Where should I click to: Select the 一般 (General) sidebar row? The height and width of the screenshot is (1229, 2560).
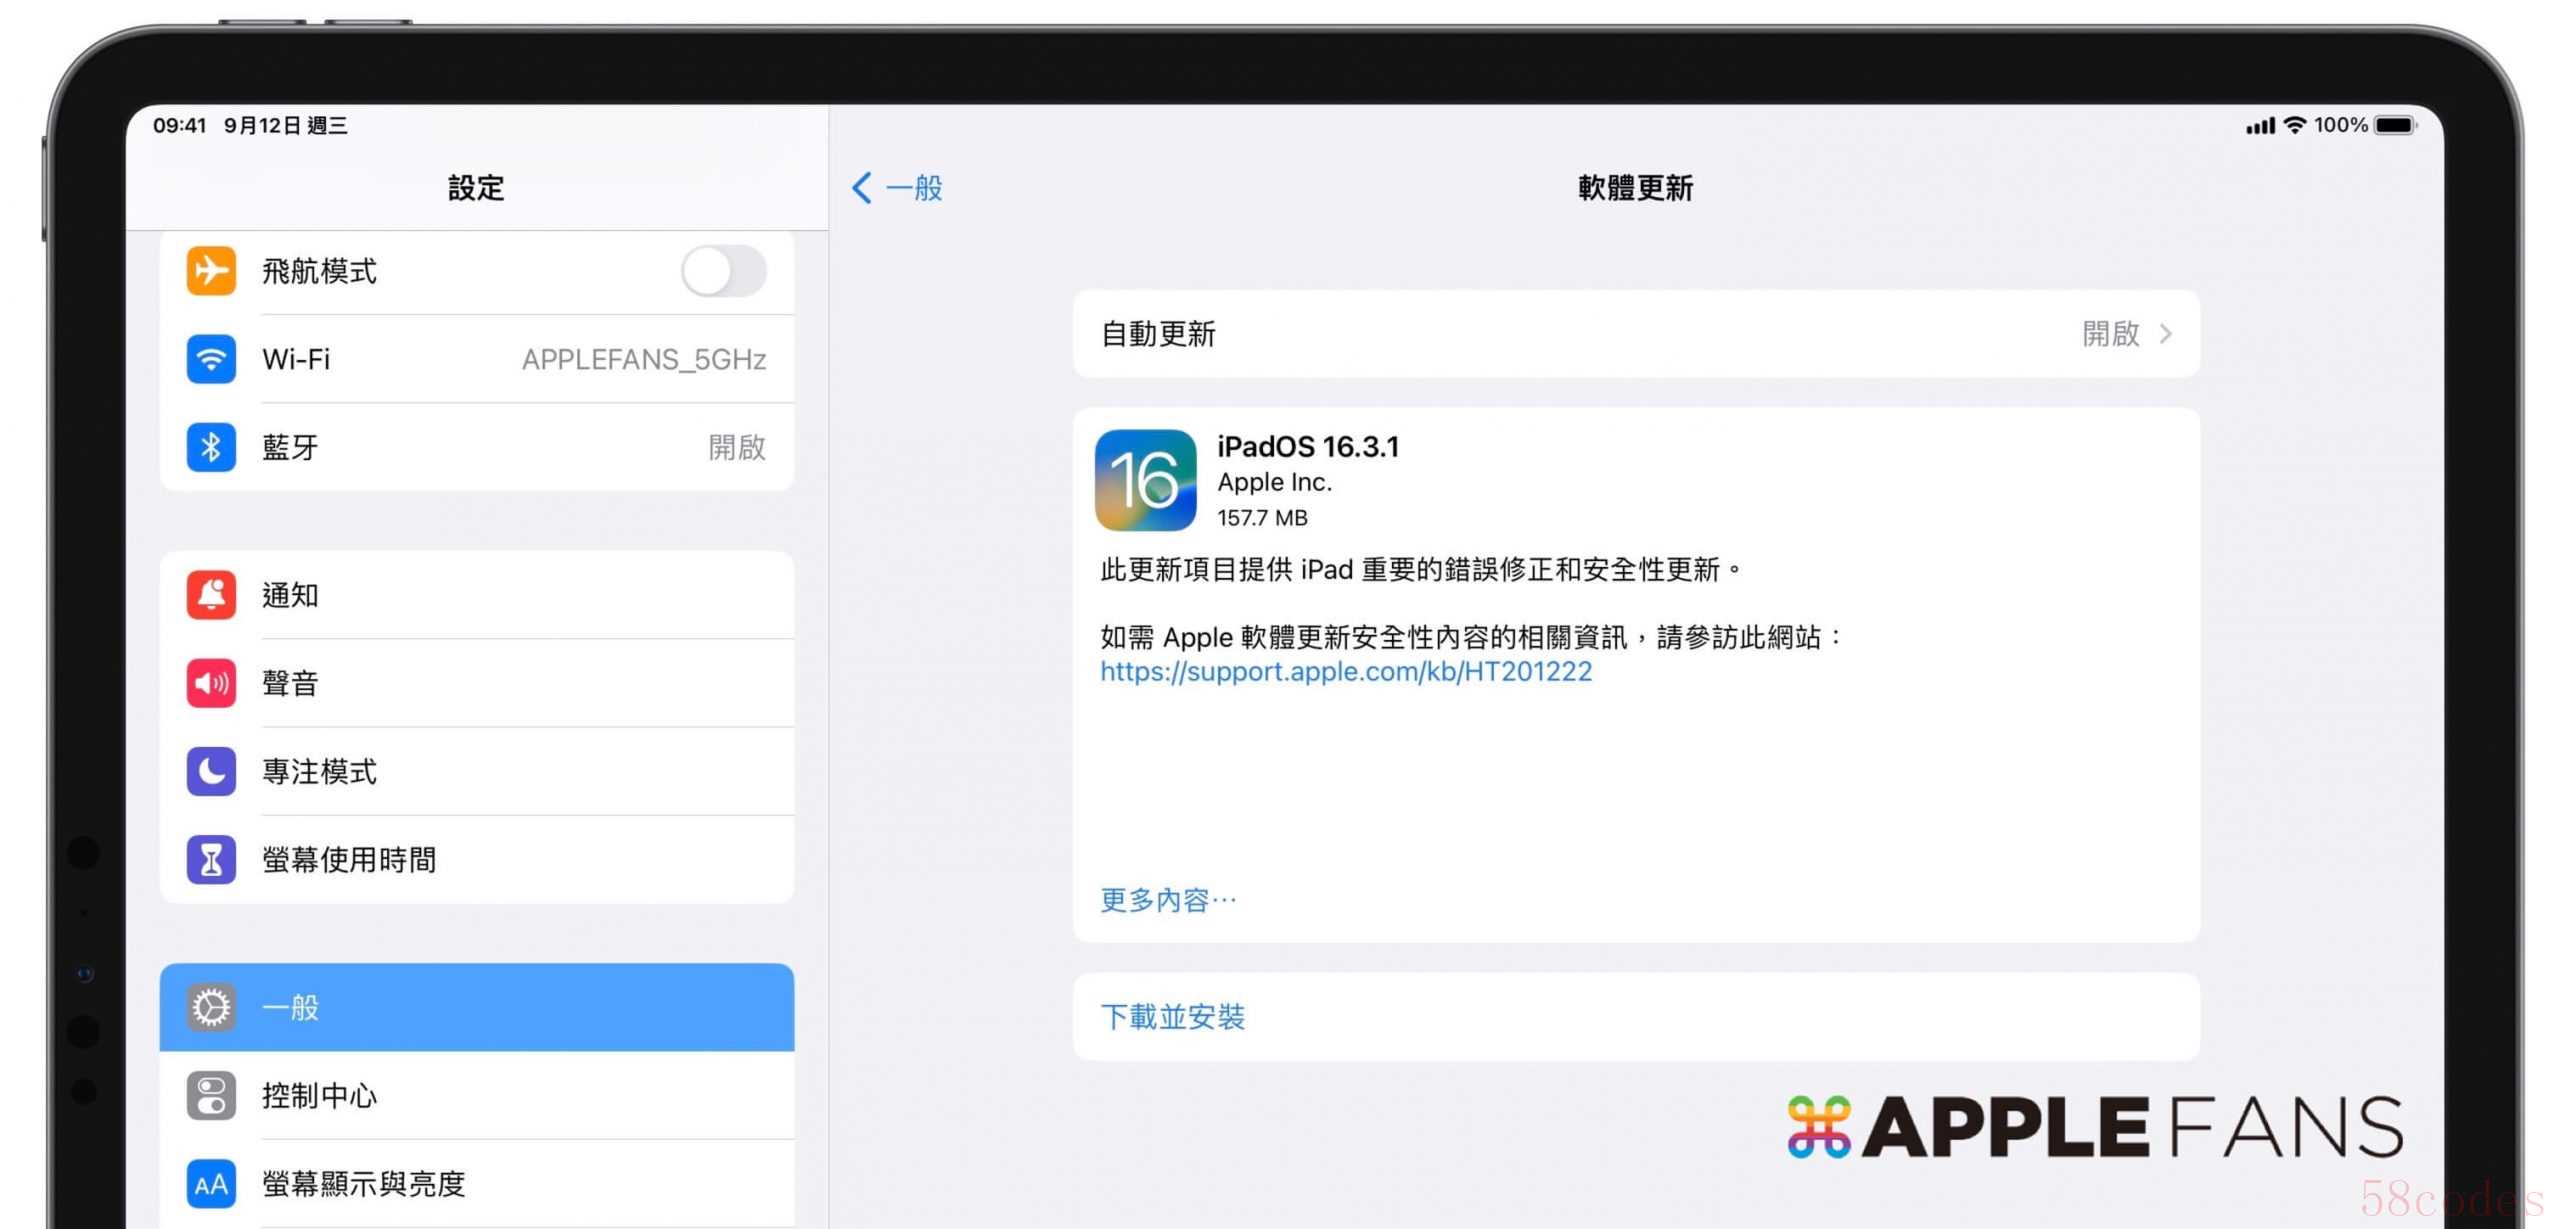click(476, 1007)
